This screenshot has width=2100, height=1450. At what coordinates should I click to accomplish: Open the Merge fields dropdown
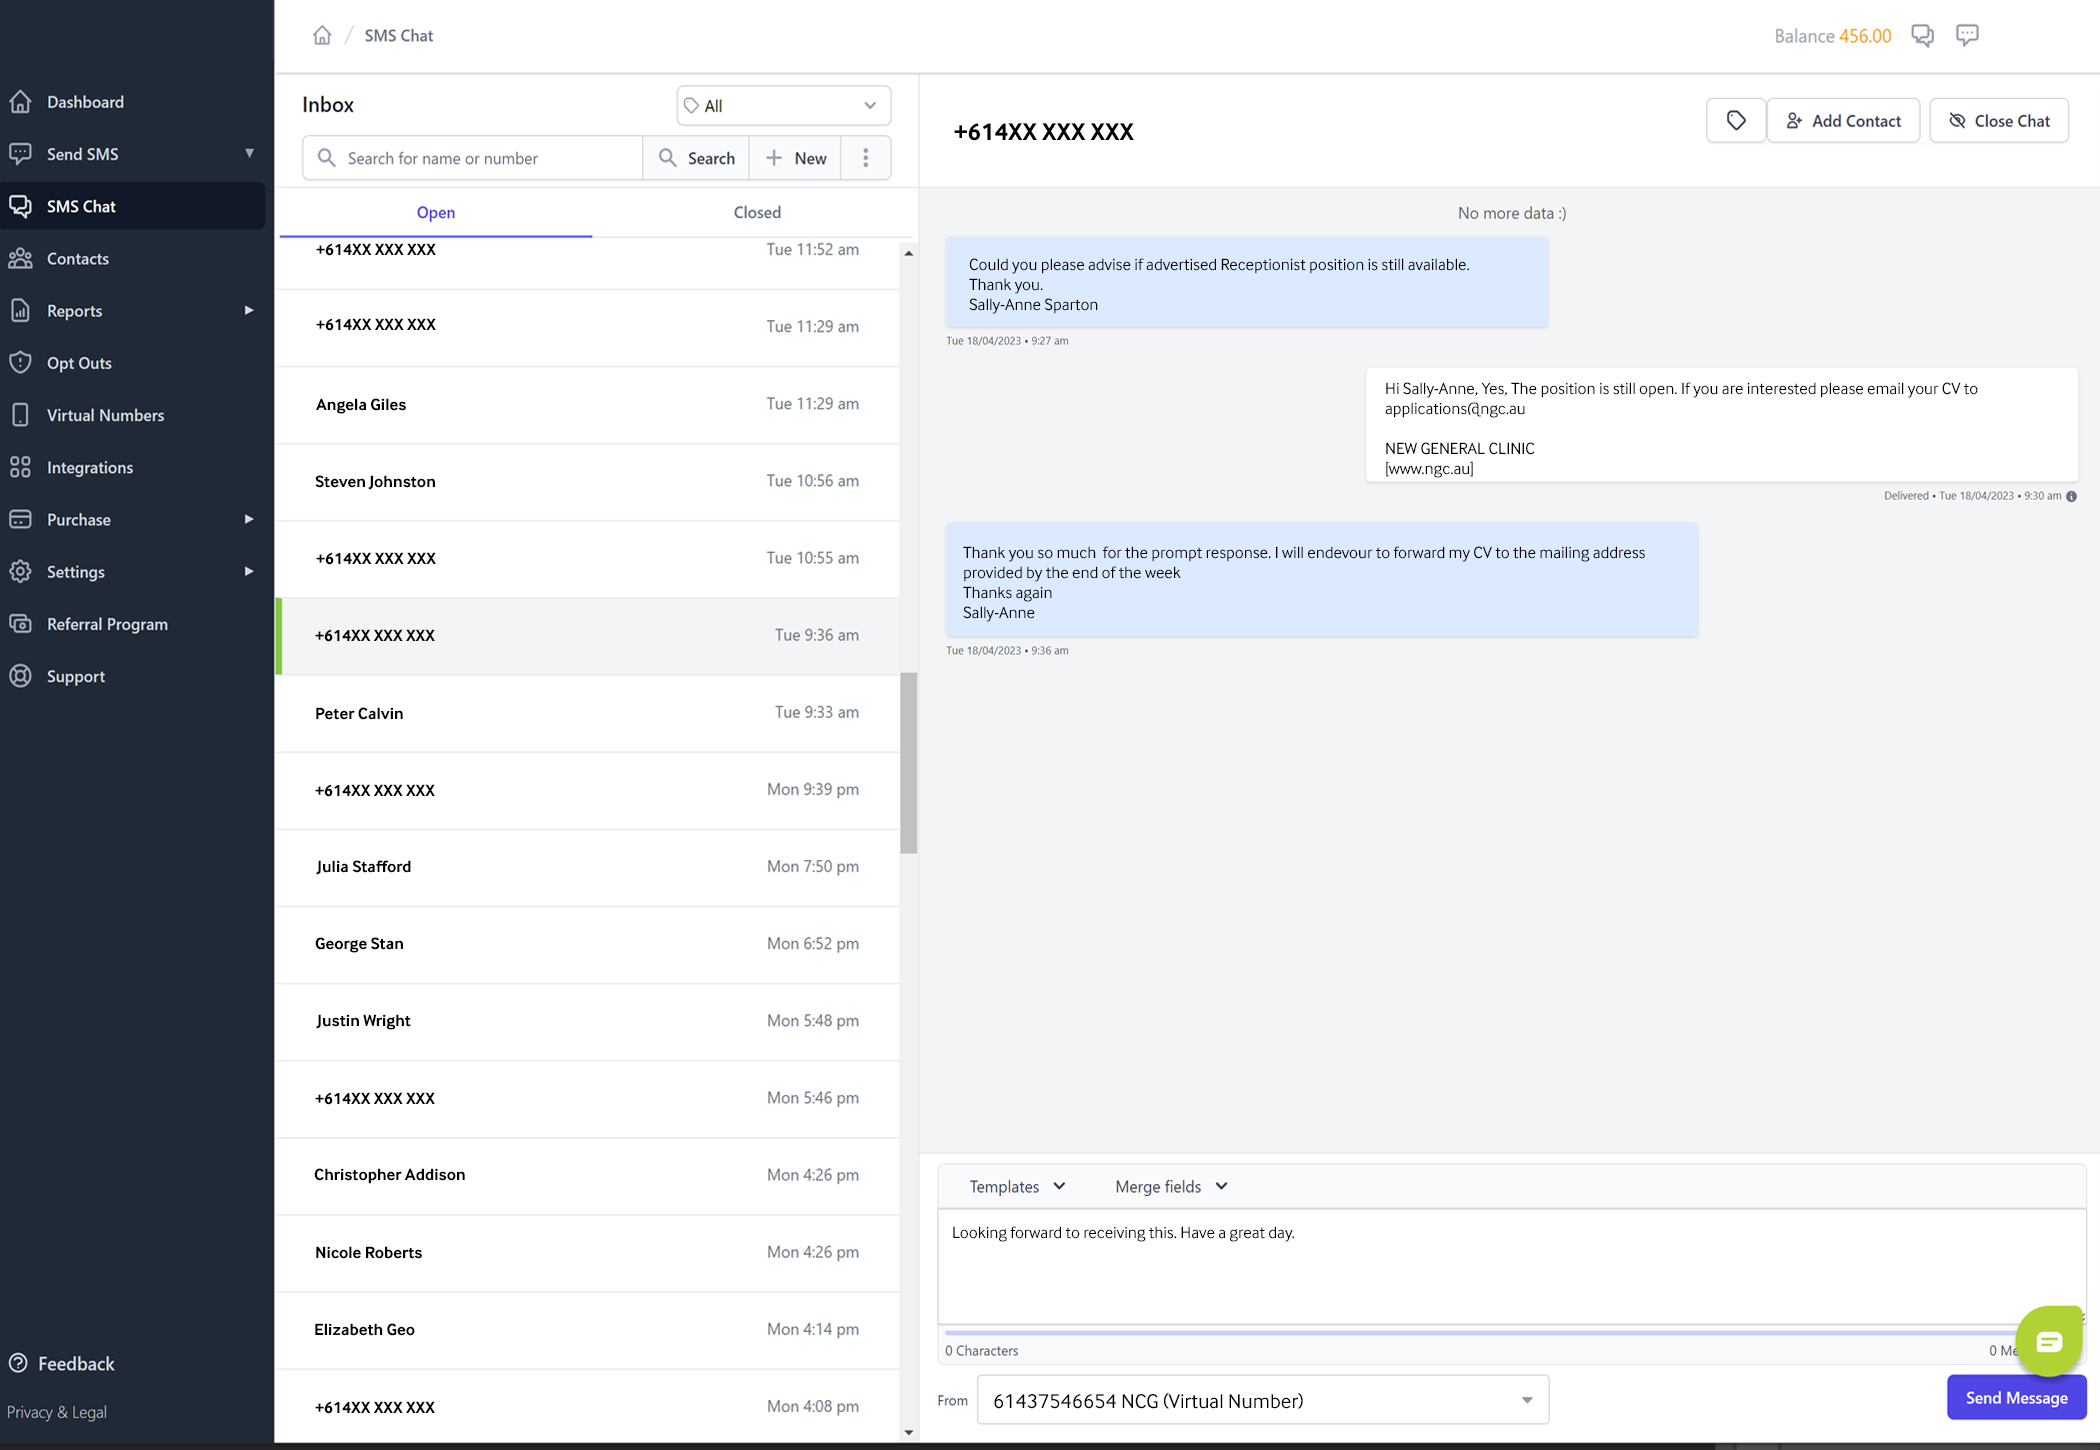[1170, 1186]
